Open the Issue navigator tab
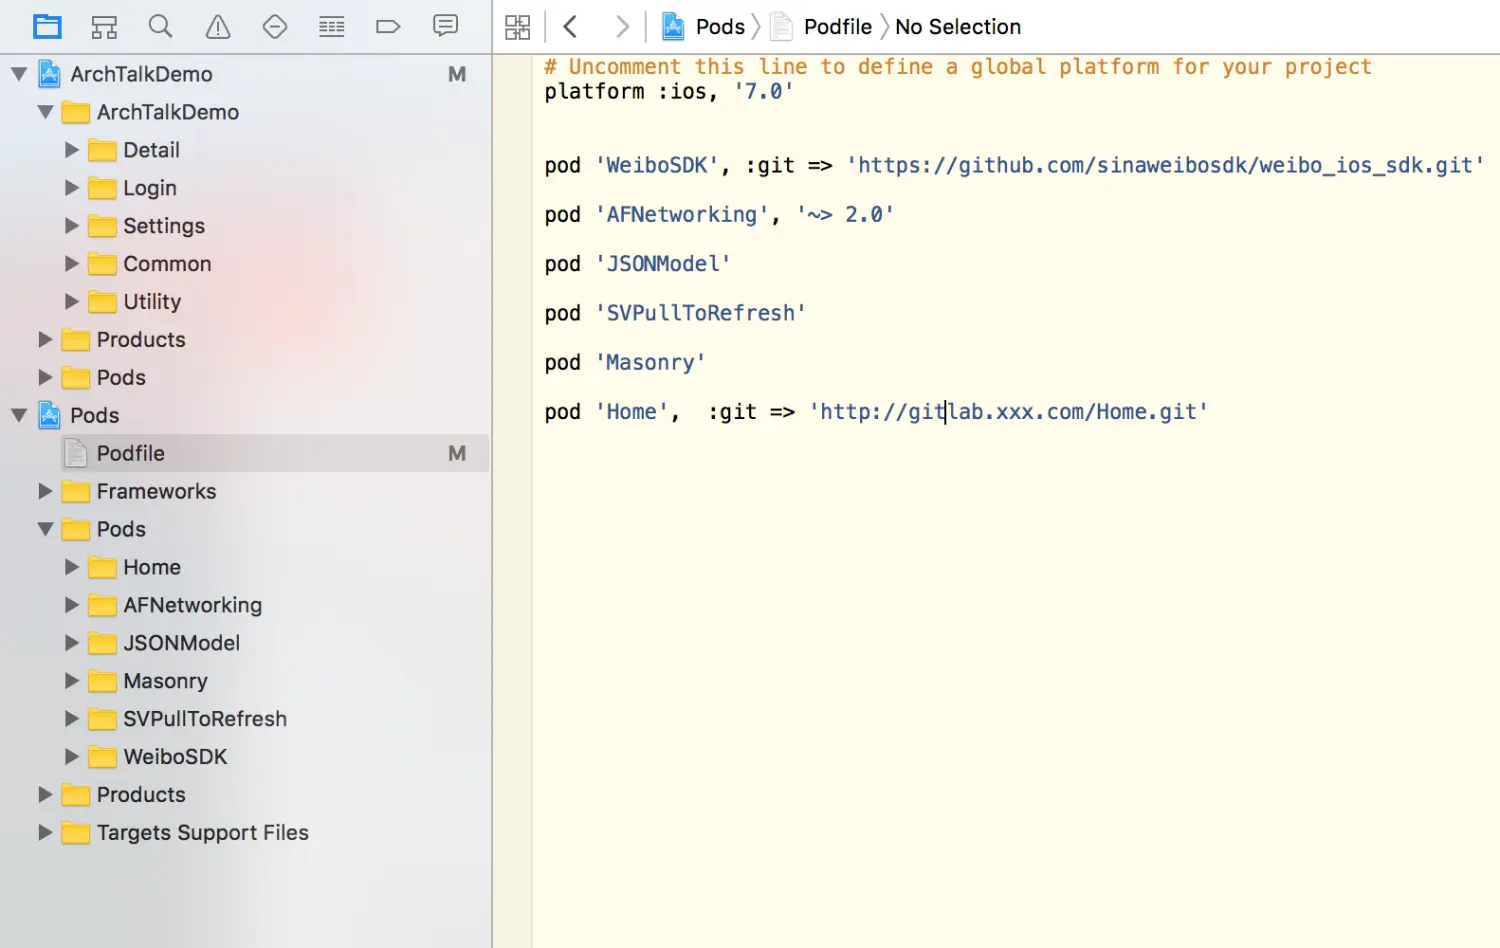 point(218,27)
